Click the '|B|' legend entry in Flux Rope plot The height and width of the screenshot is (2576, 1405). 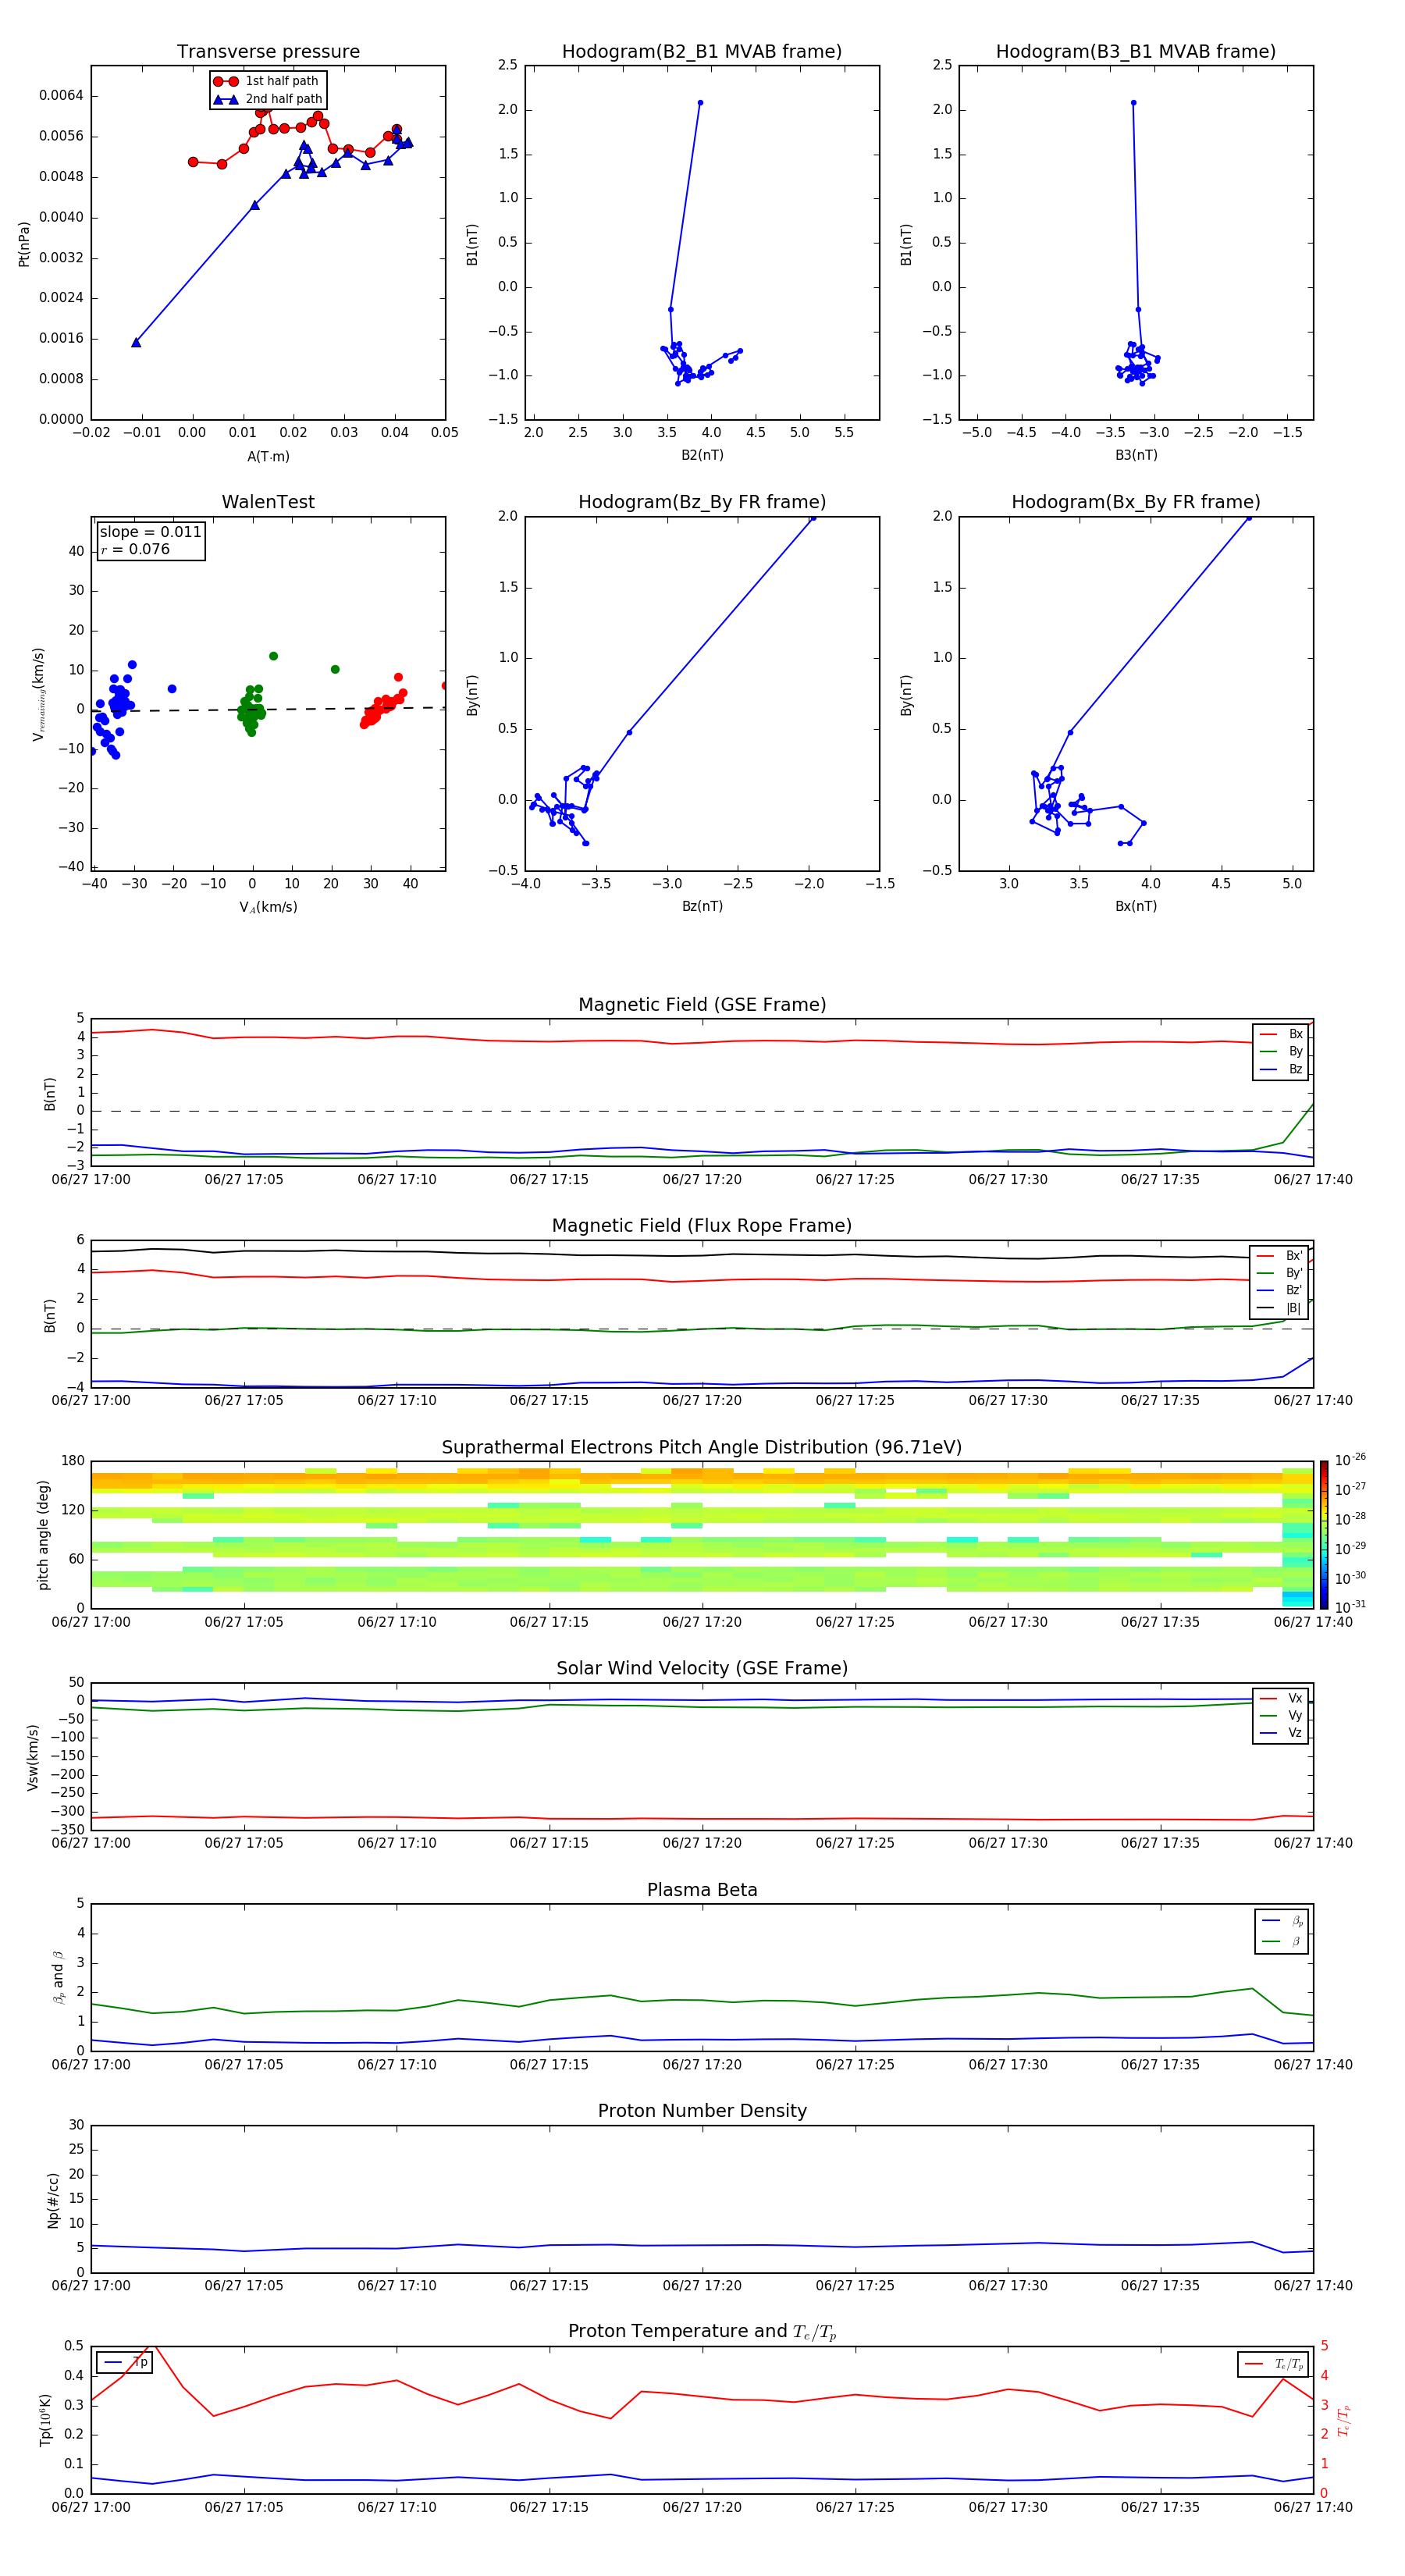(1279, 1308)
